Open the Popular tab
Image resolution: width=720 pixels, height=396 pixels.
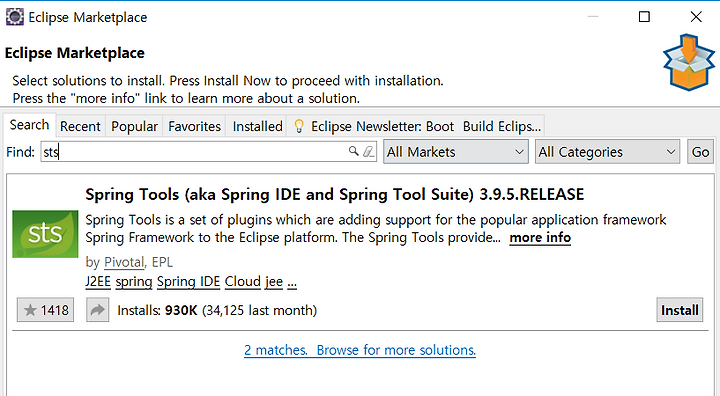click(x=134, y=126)
